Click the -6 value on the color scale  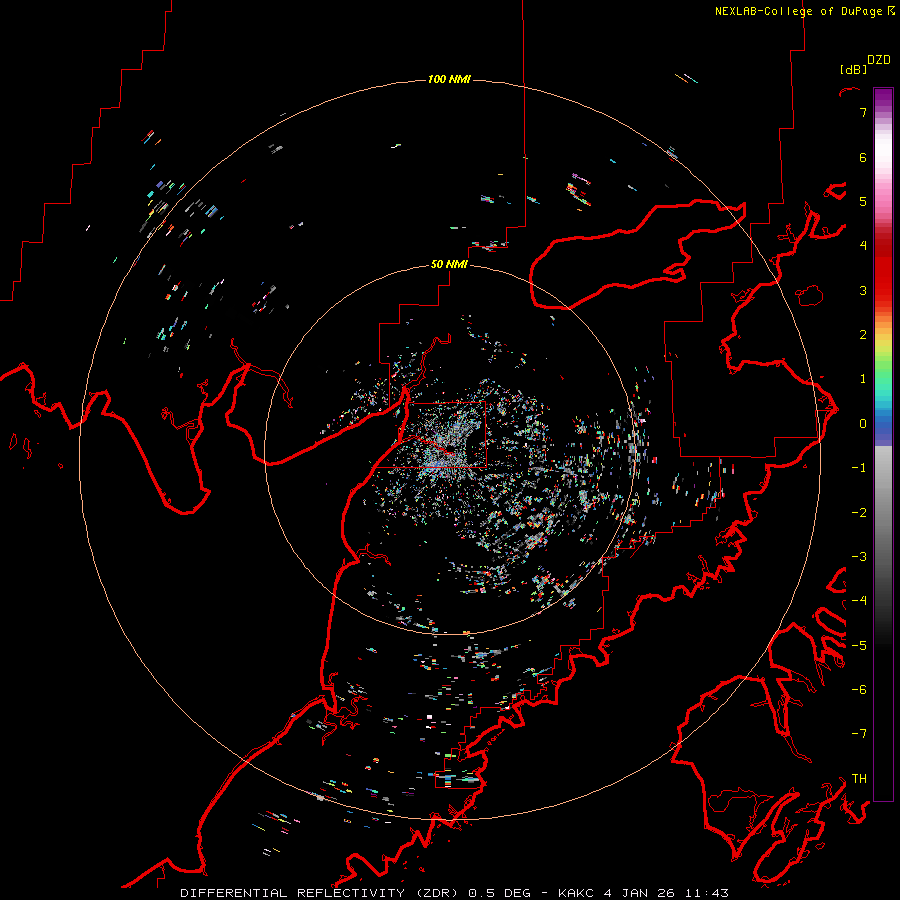[859, 690]
